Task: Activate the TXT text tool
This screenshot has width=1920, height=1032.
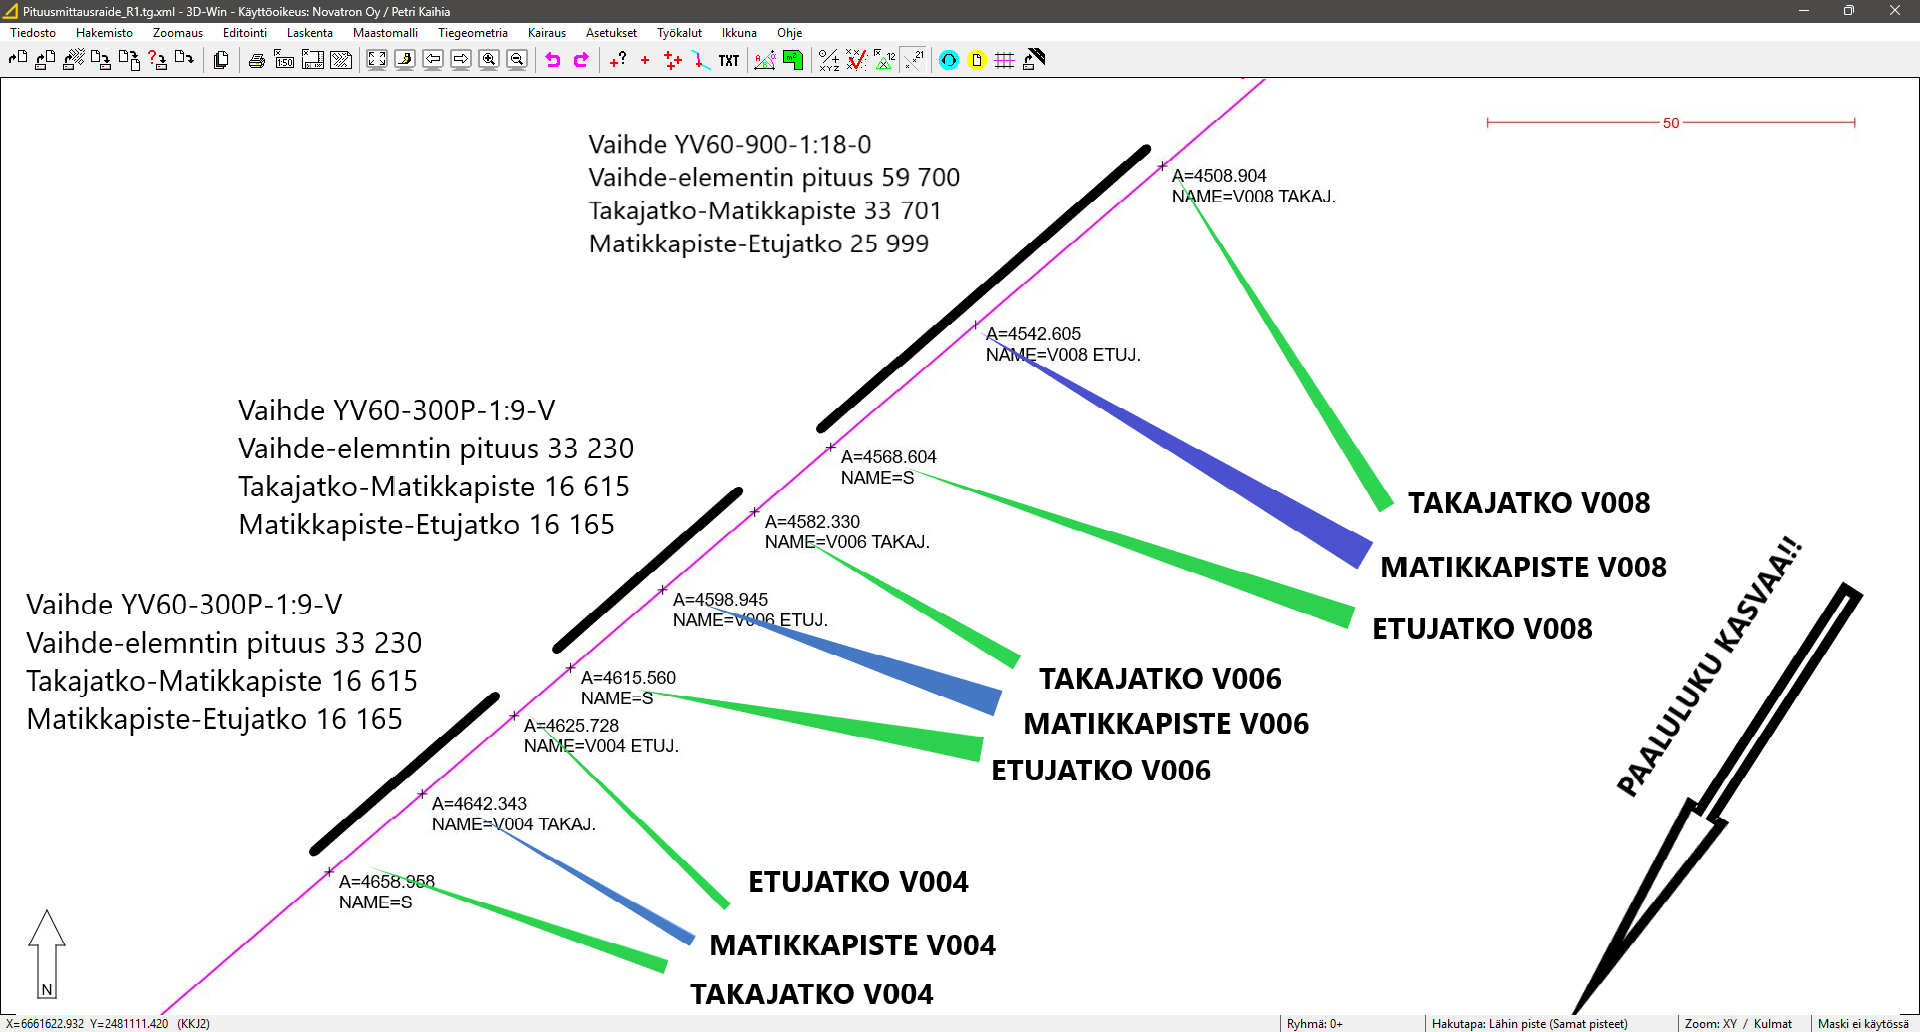Action: pyautogui.click(x=727, y=60)
